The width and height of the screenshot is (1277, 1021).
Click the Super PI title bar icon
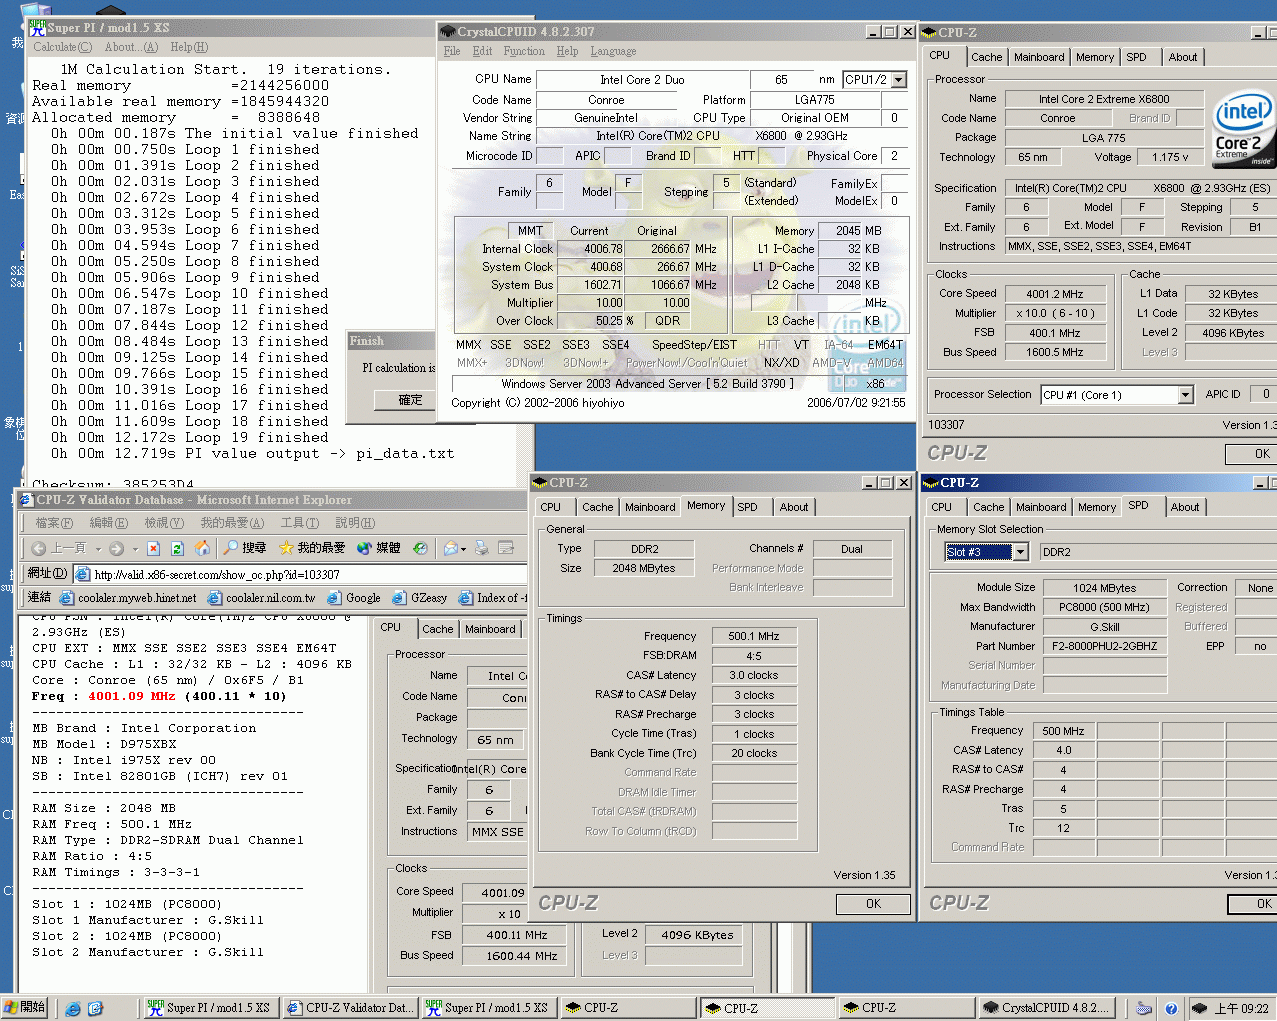click(x=37, y=28)
